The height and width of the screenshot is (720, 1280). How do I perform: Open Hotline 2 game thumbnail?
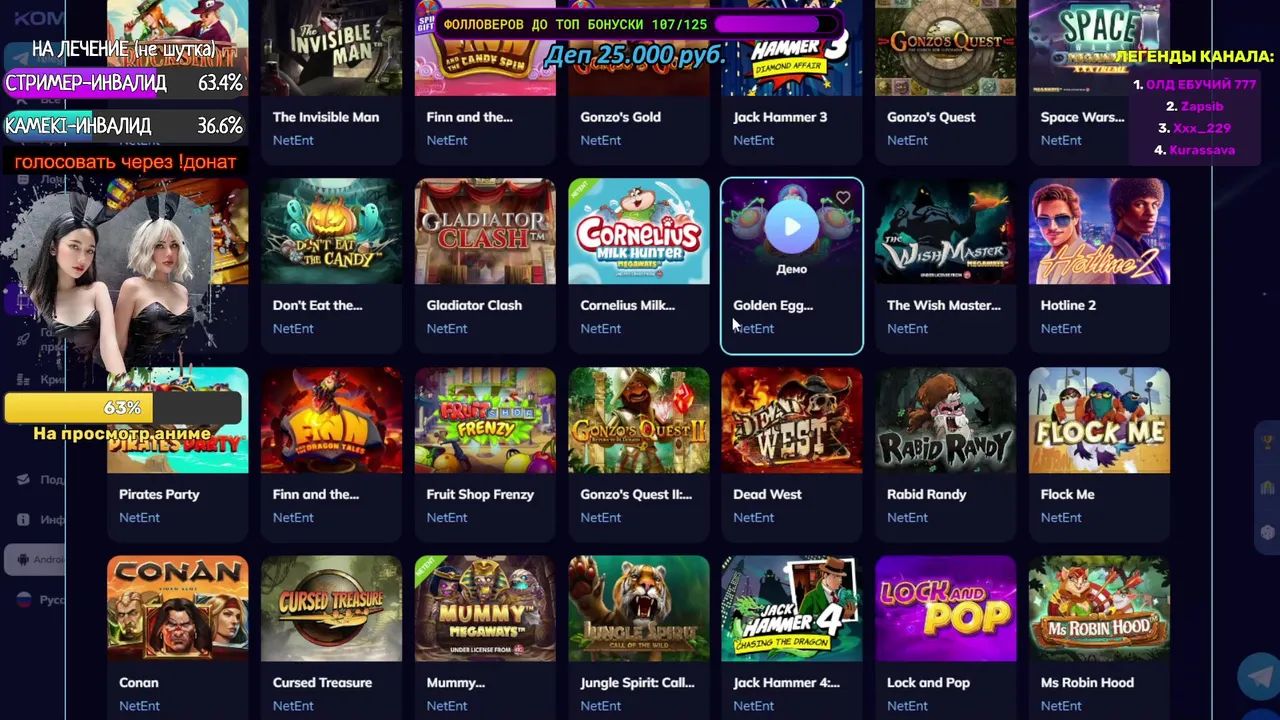(x=1099, y=232)
